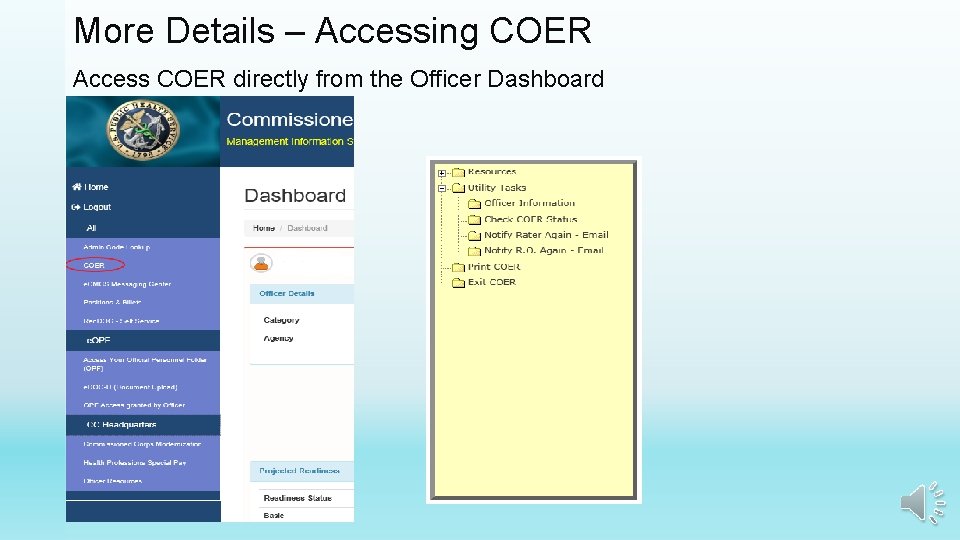Screen dimensions: 960x540
Task: Open Admin Code Lookup in sidebar
Action: click(116, 247)
